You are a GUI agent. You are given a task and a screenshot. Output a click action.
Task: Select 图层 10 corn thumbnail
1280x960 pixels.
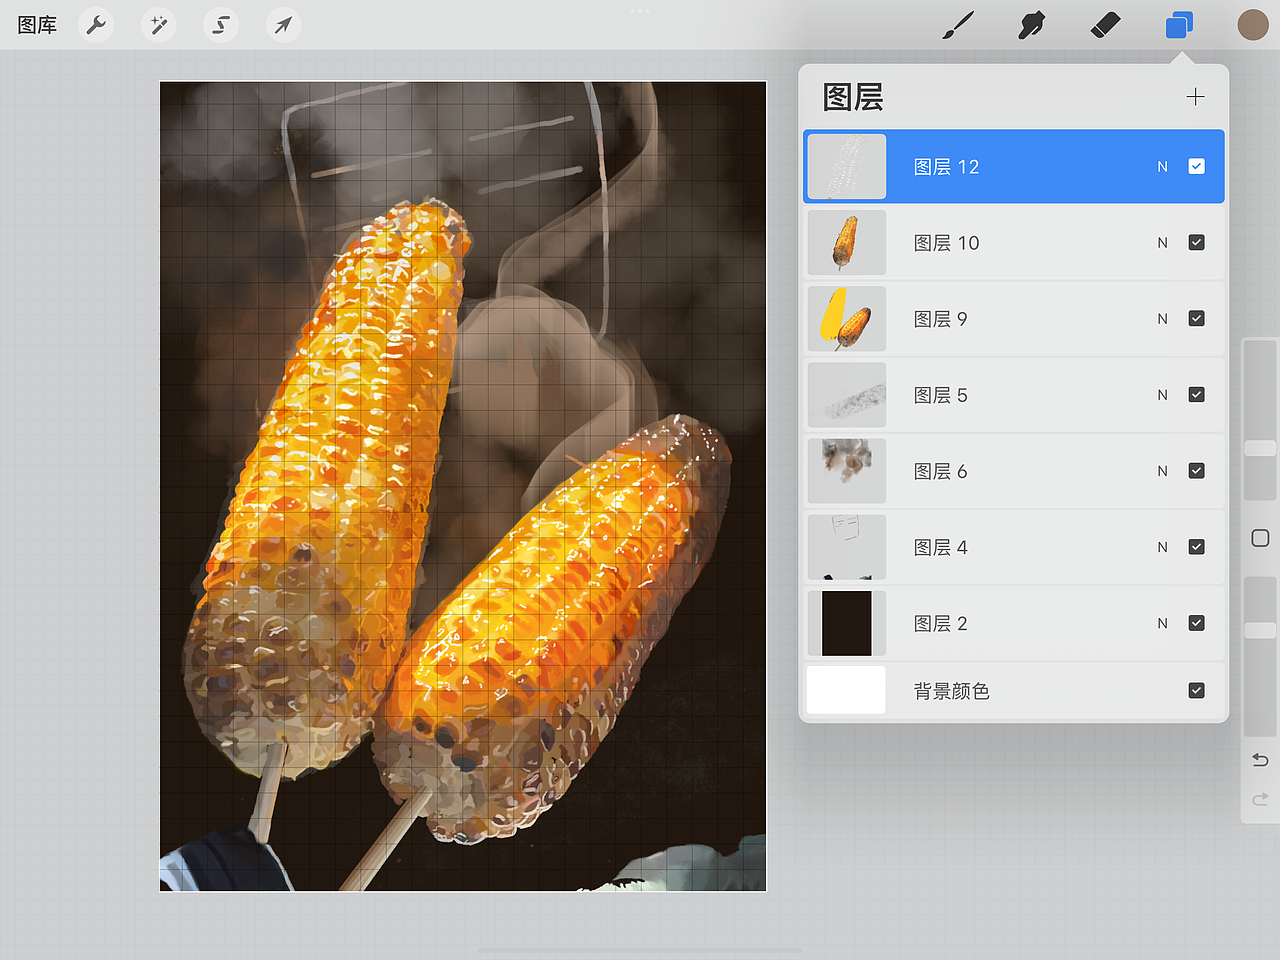click(x=846, y=242)
